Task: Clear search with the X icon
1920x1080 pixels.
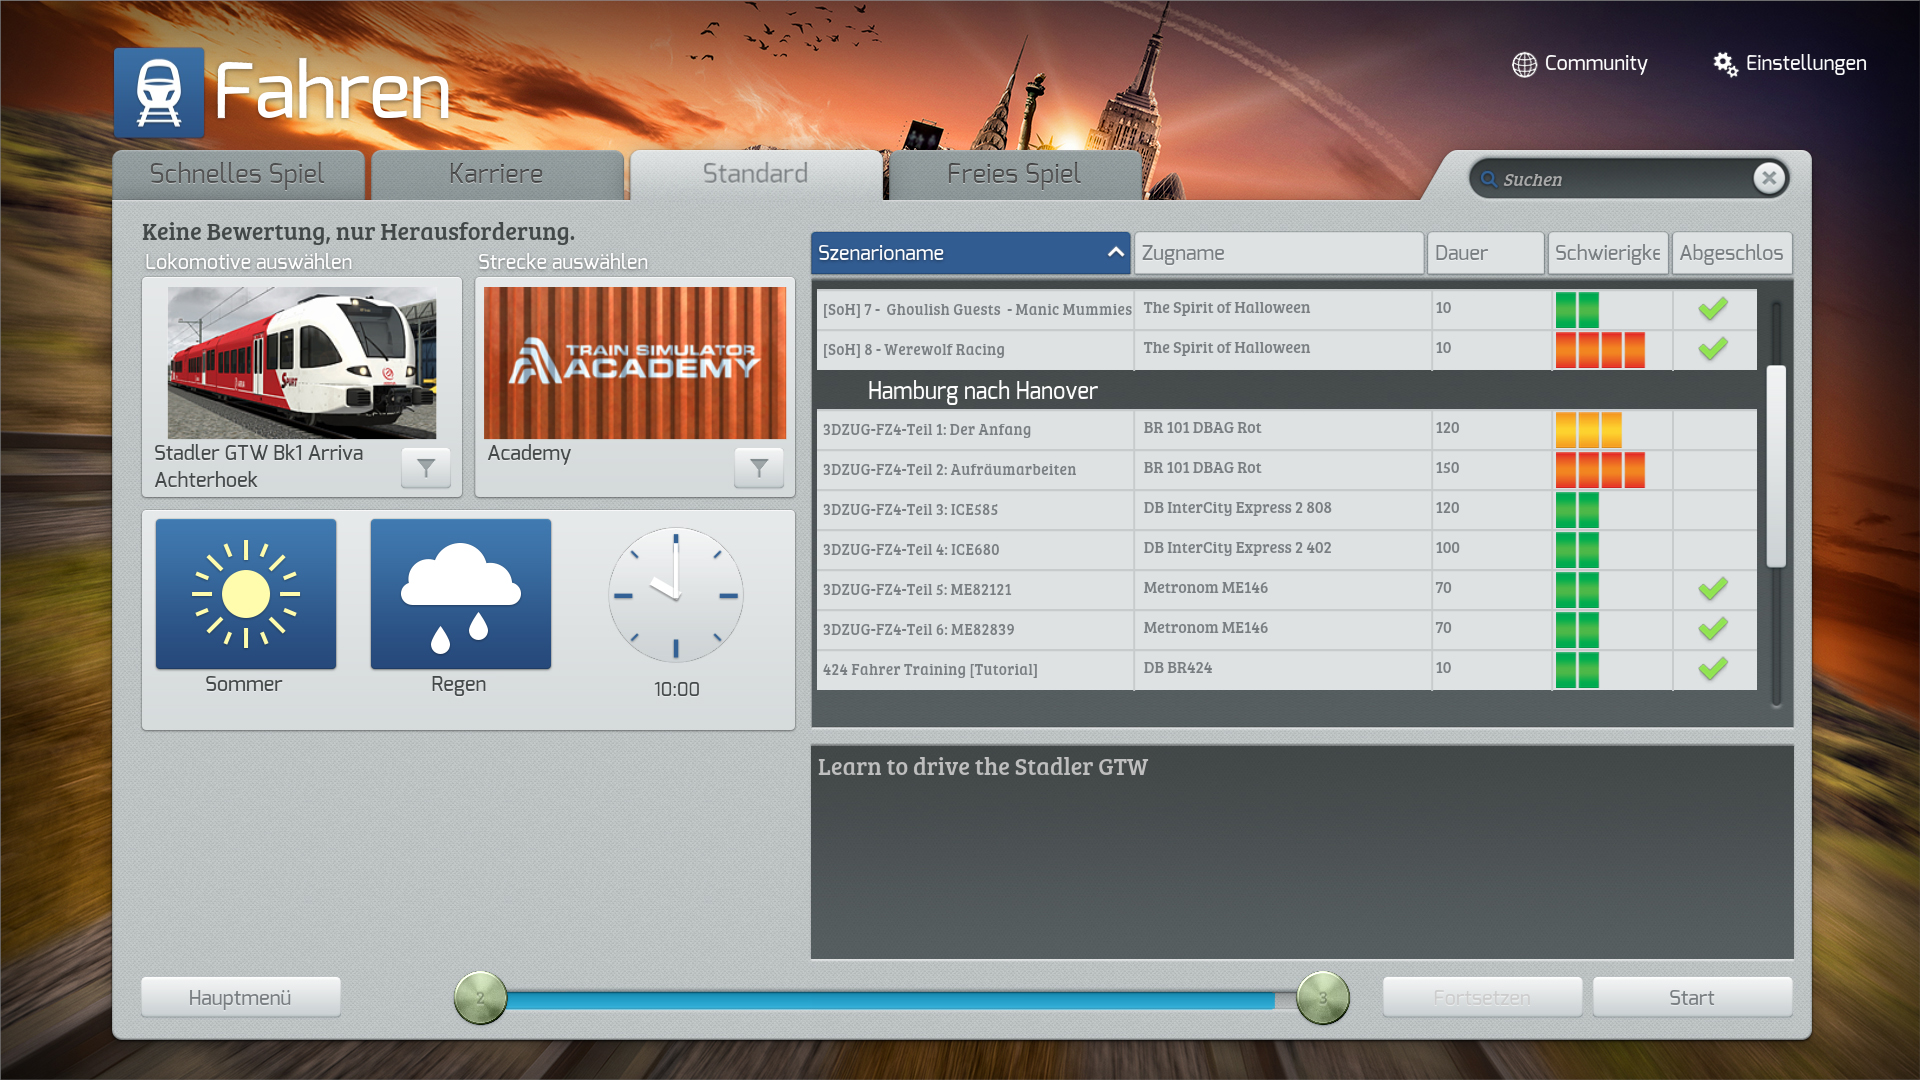Action: (1769, 178)
